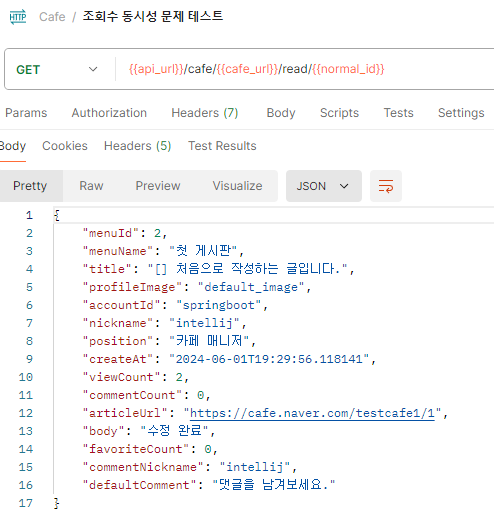
Task: Click the "position" value '카페 매니저'
Action: [209, 341]
